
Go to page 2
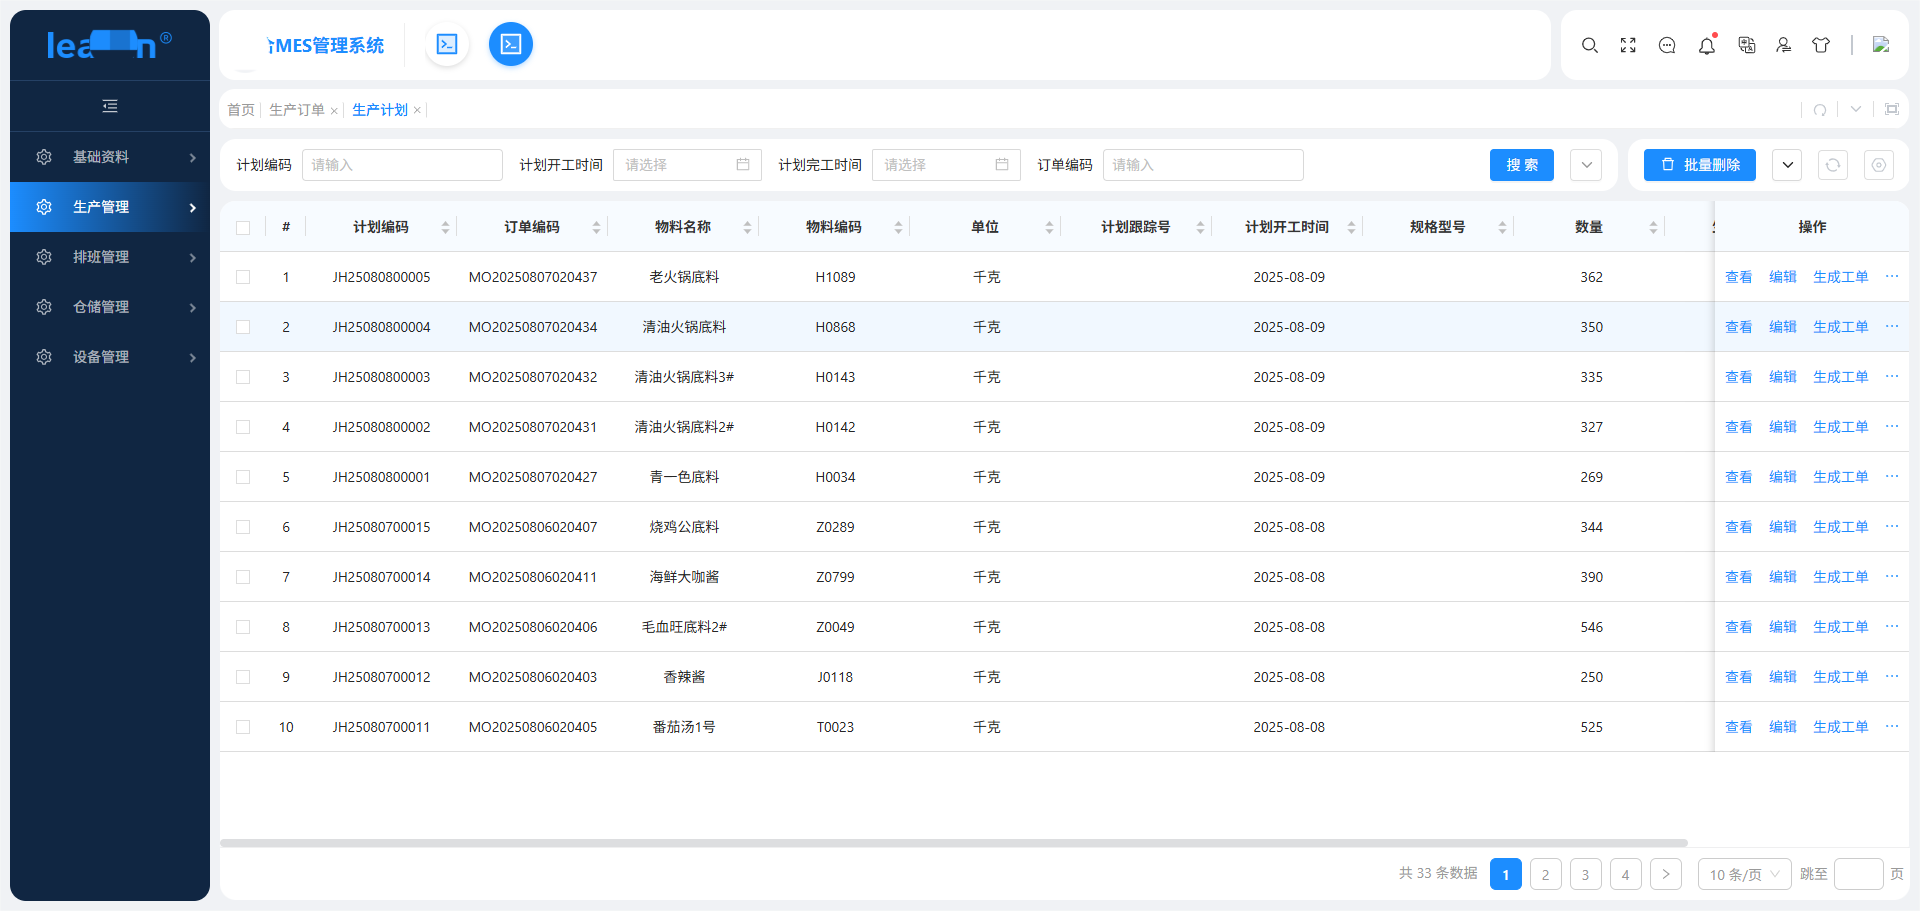1545,874
